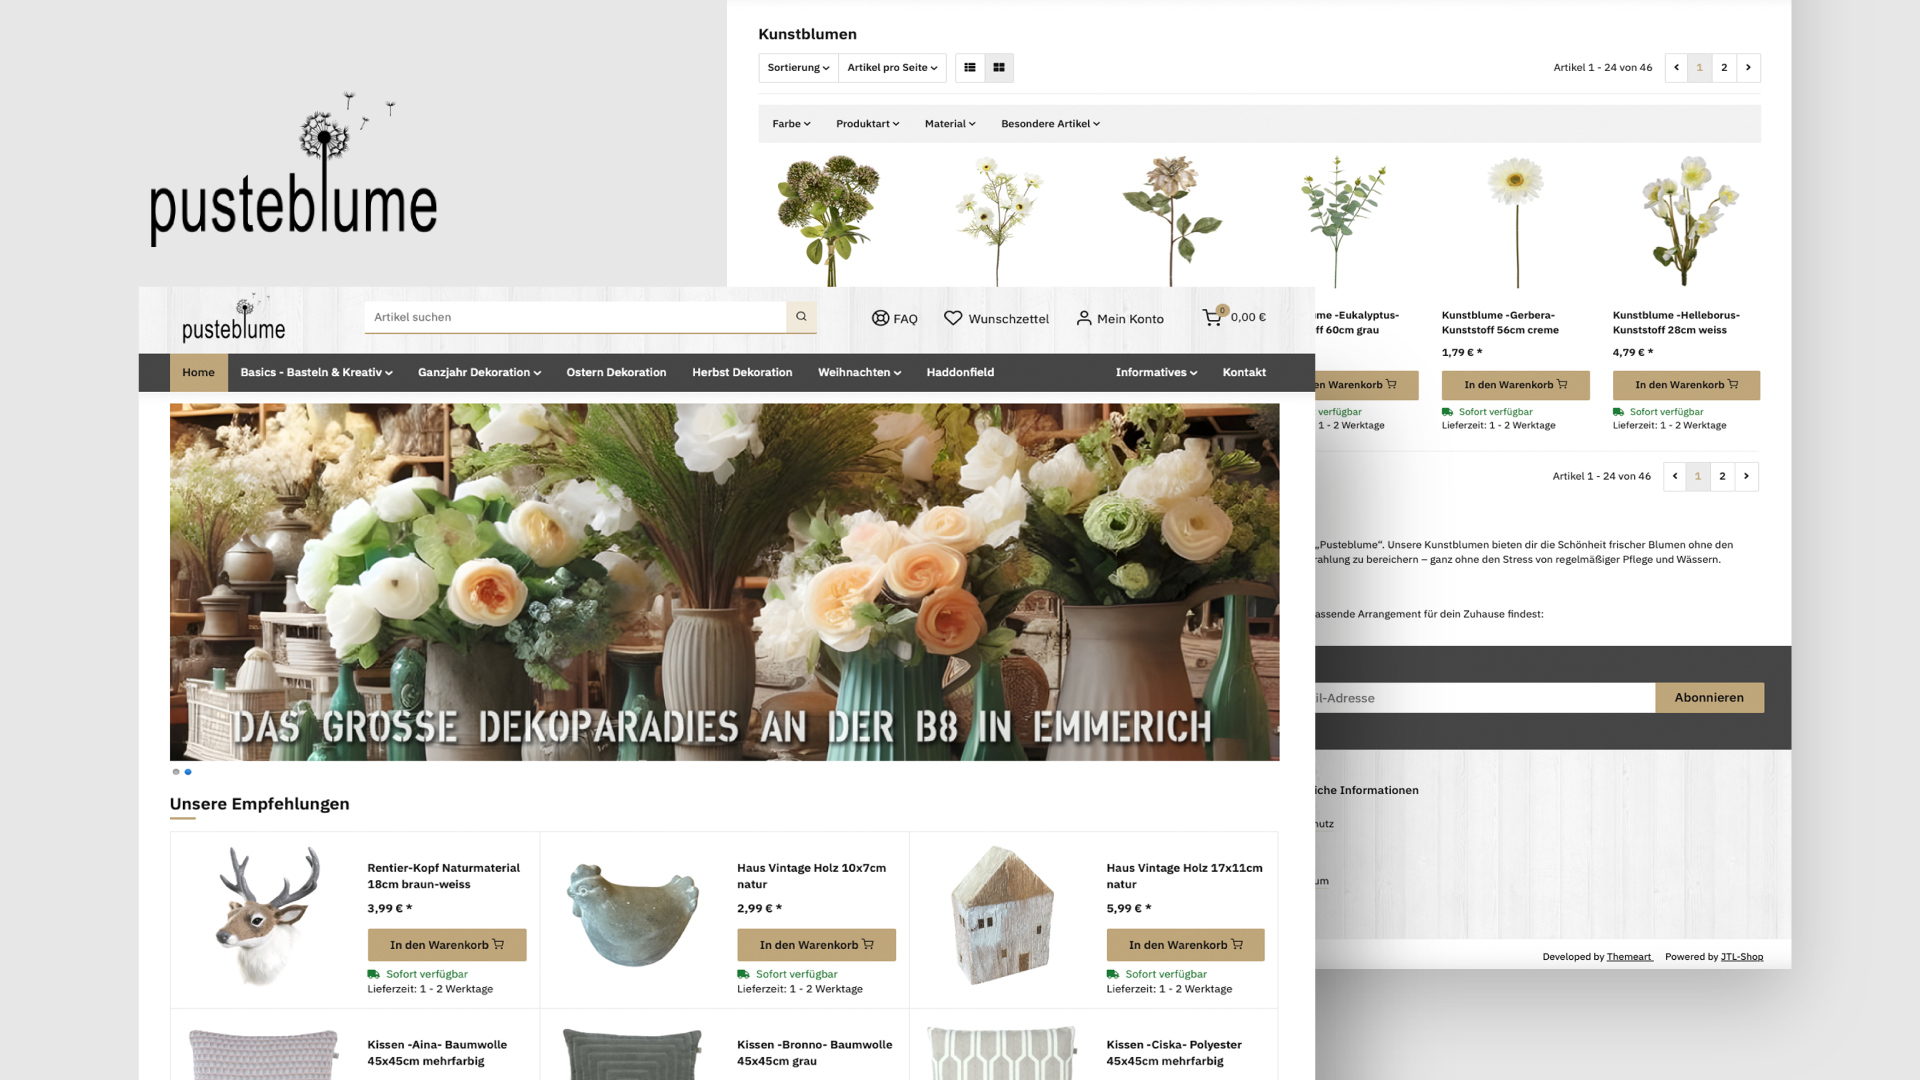Select second banner slide dot
This screenshot has height=1080, width=1920.
pyautogui.click(x=188, y=772)
